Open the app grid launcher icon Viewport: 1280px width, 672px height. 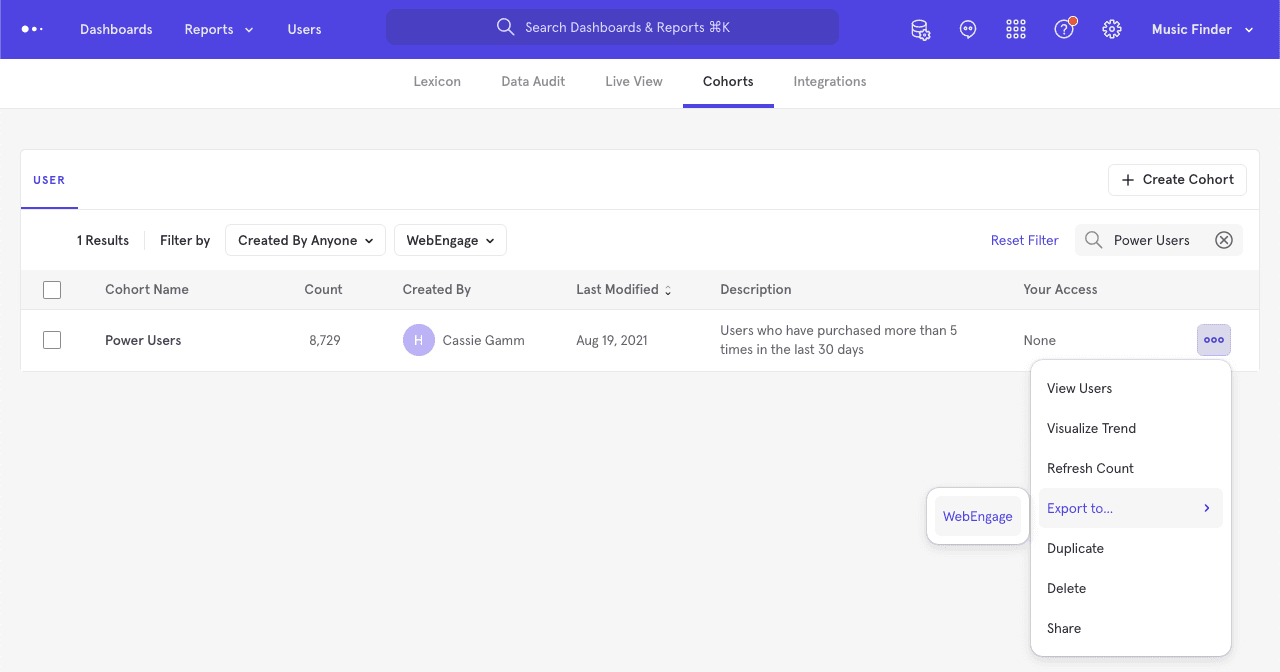[1015, 29]
